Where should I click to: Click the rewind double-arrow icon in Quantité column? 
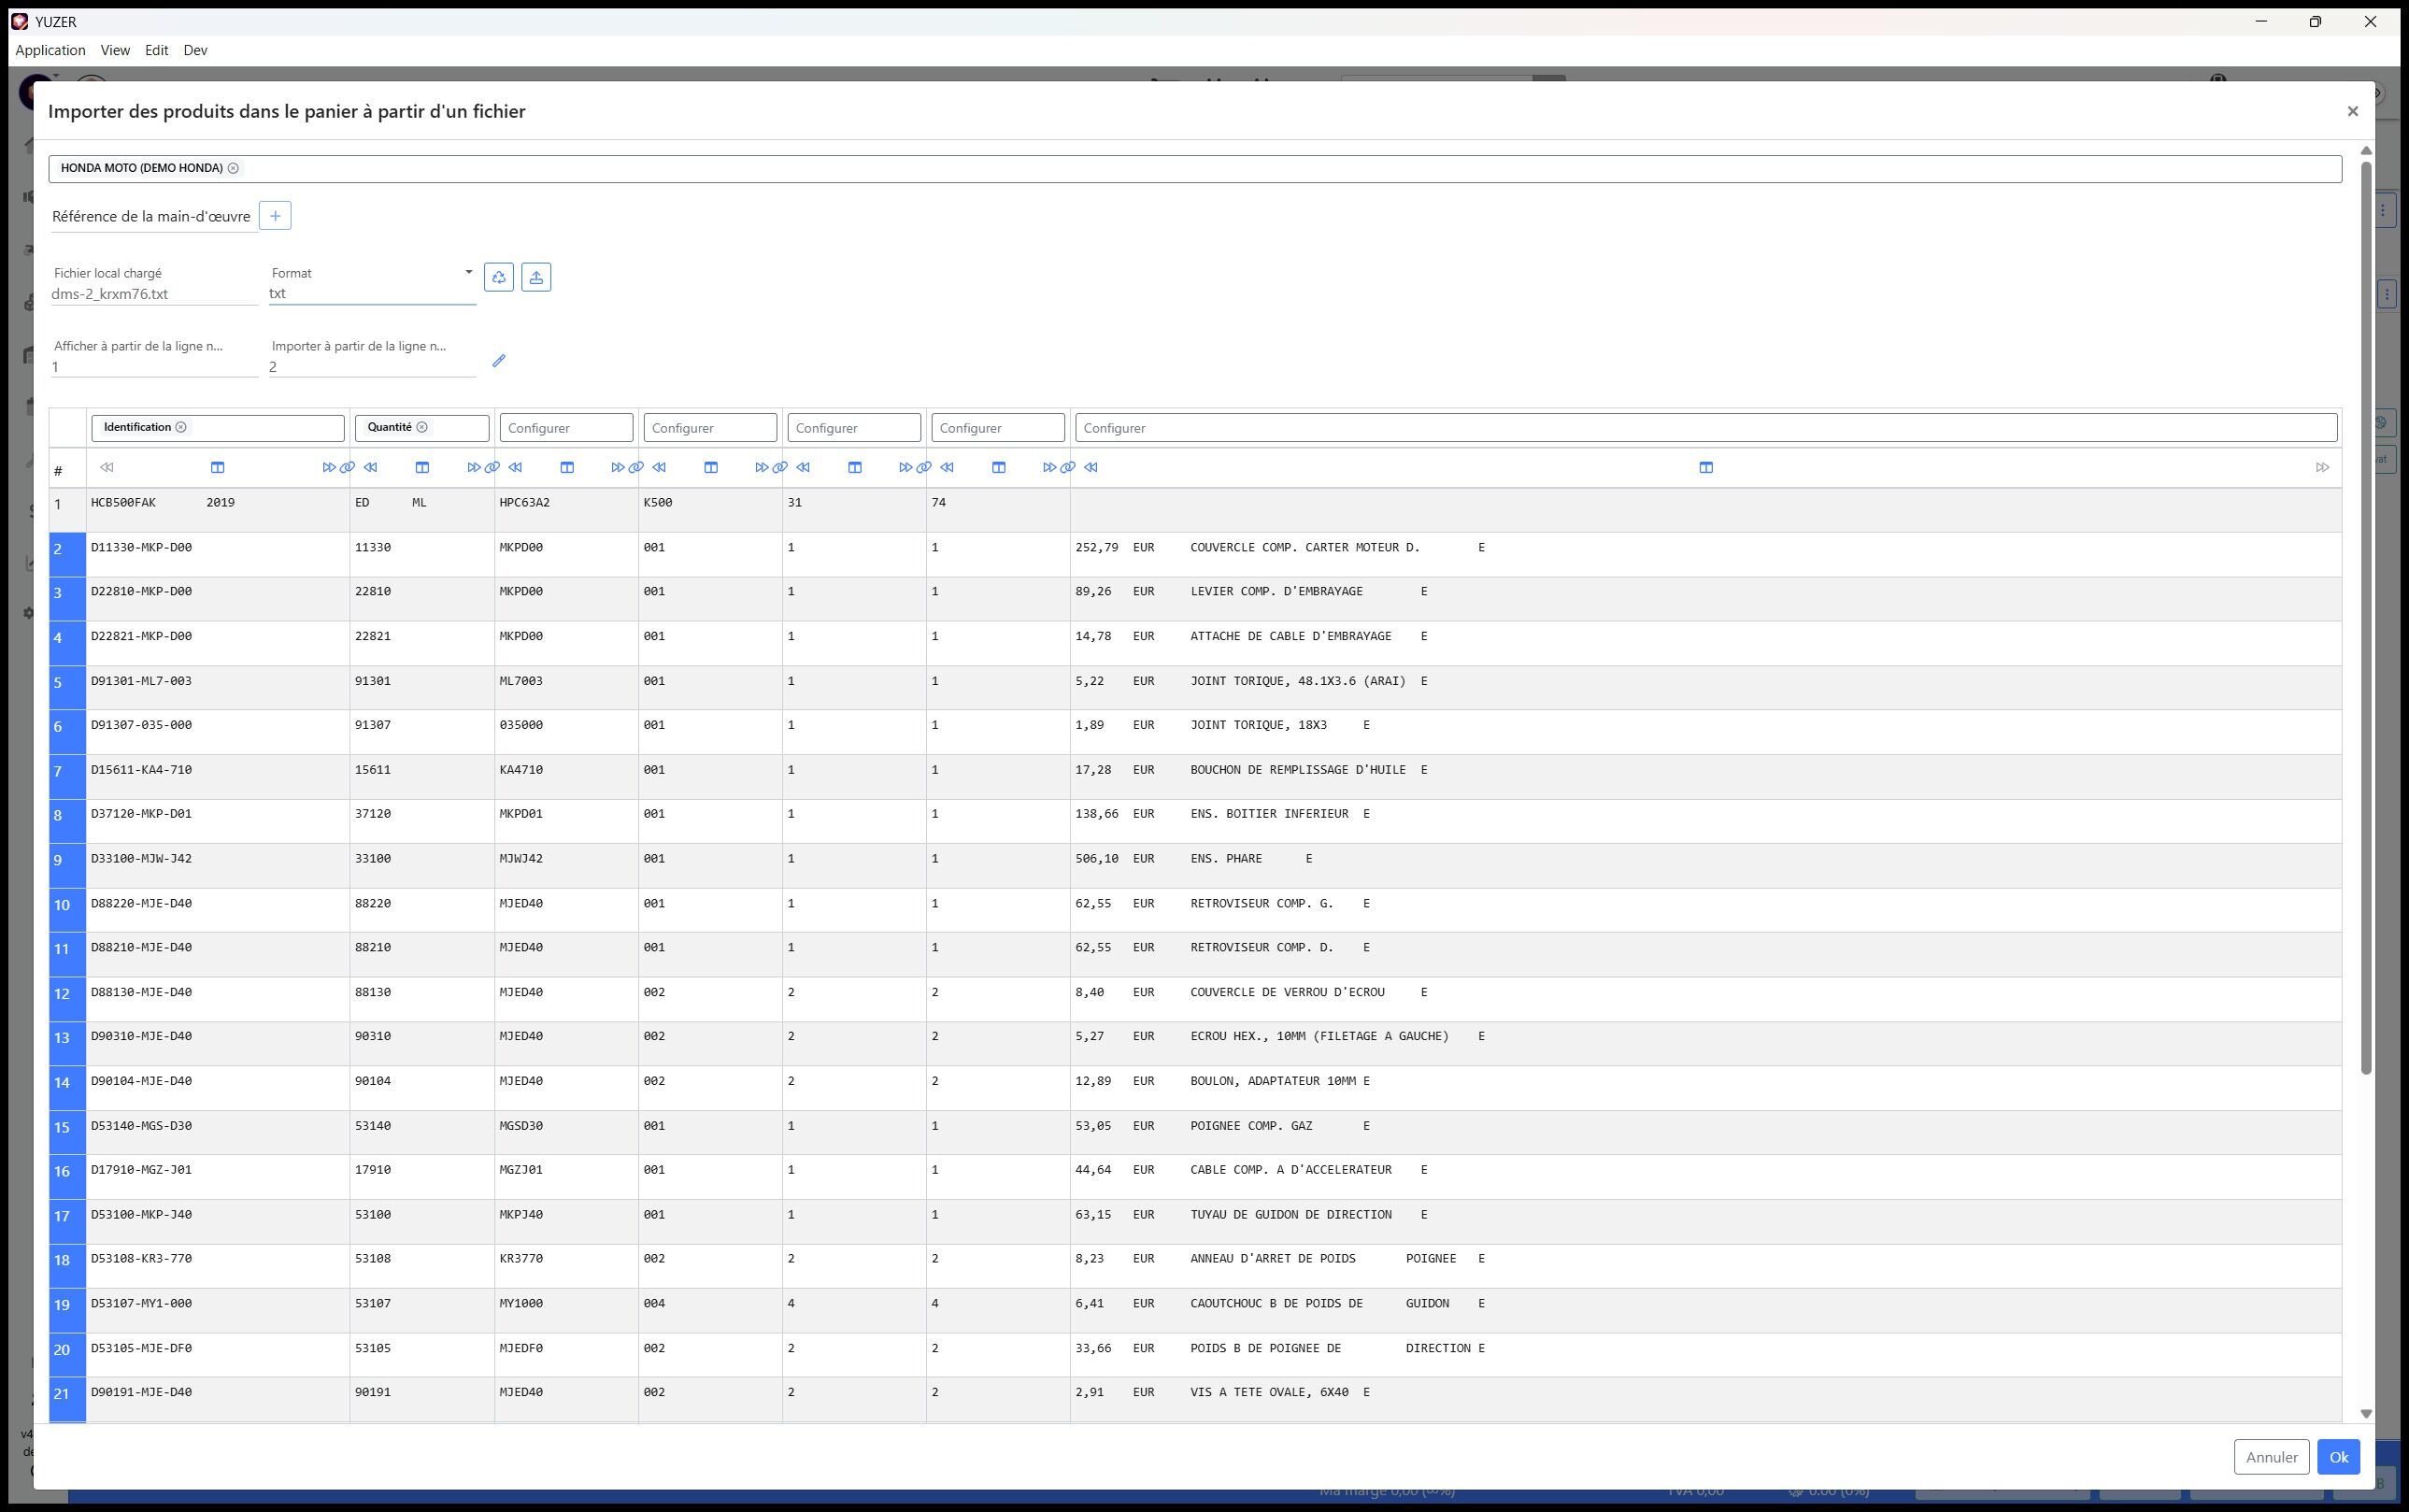point(371,467)
